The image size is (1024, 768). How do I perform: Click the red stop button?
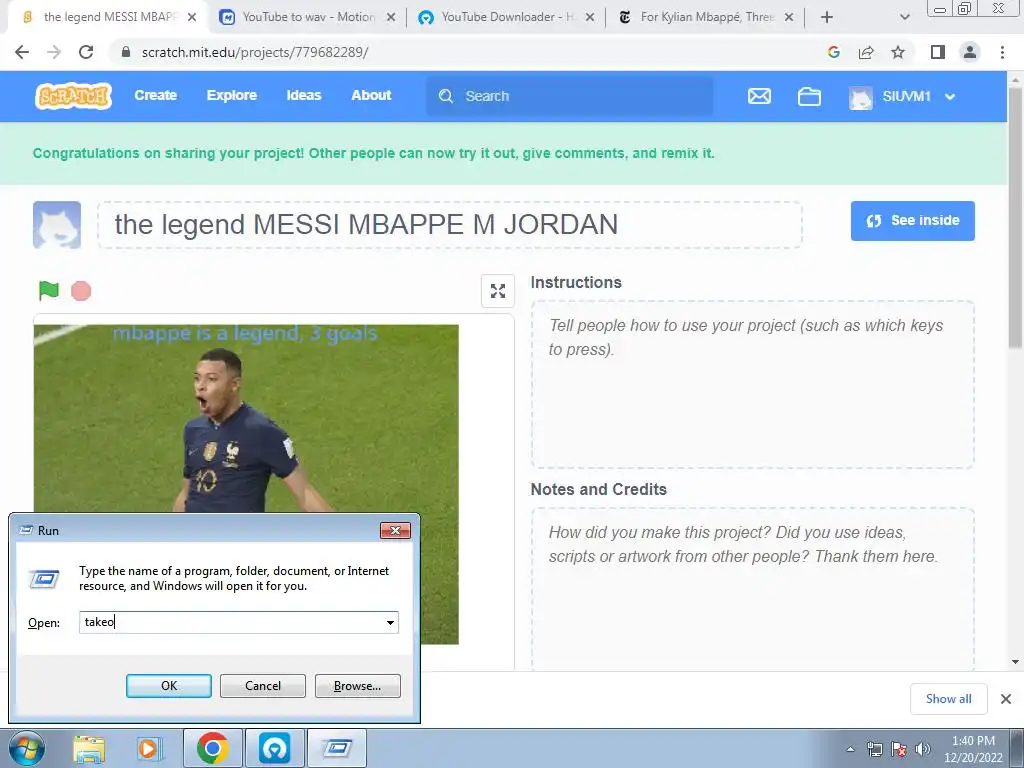(x=81, y=291)
